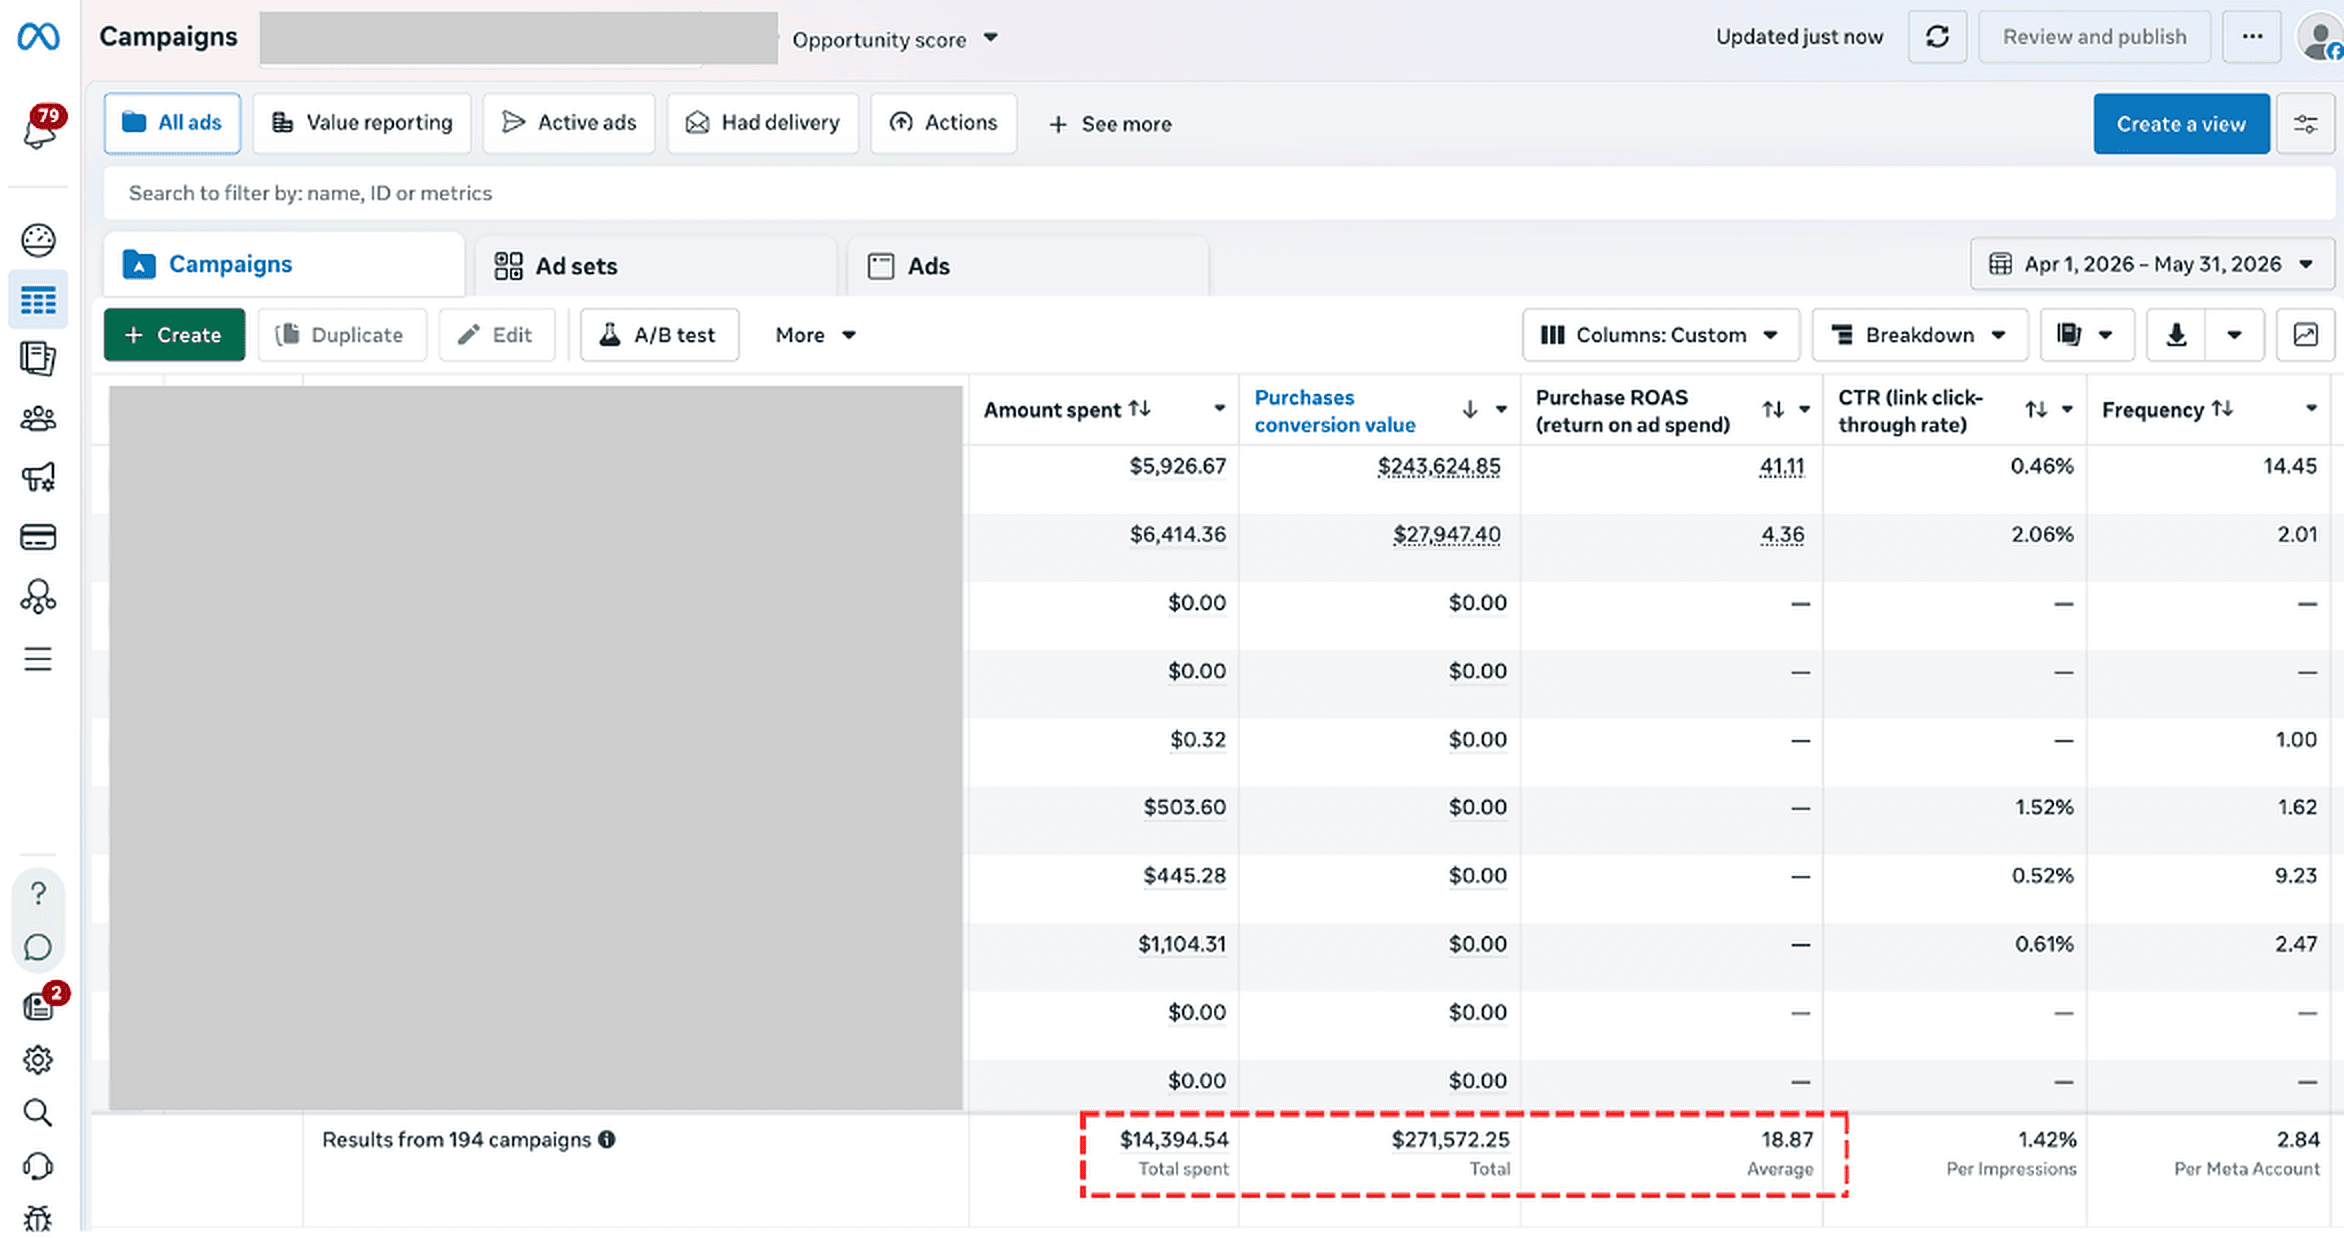Select the Campaigns level tab
The height and width of the screenshot is (1238, 2344).
[x=284, y=265]
